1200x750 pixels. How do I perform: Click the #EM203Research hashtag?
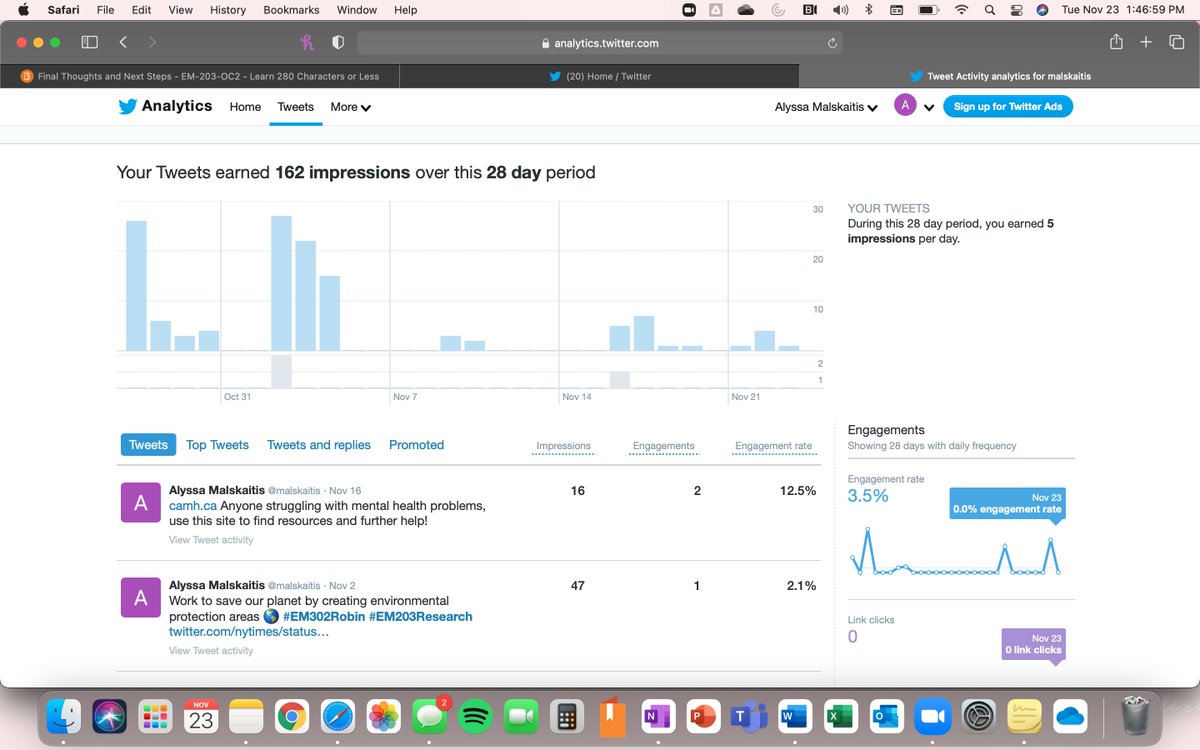coord(420,617)
